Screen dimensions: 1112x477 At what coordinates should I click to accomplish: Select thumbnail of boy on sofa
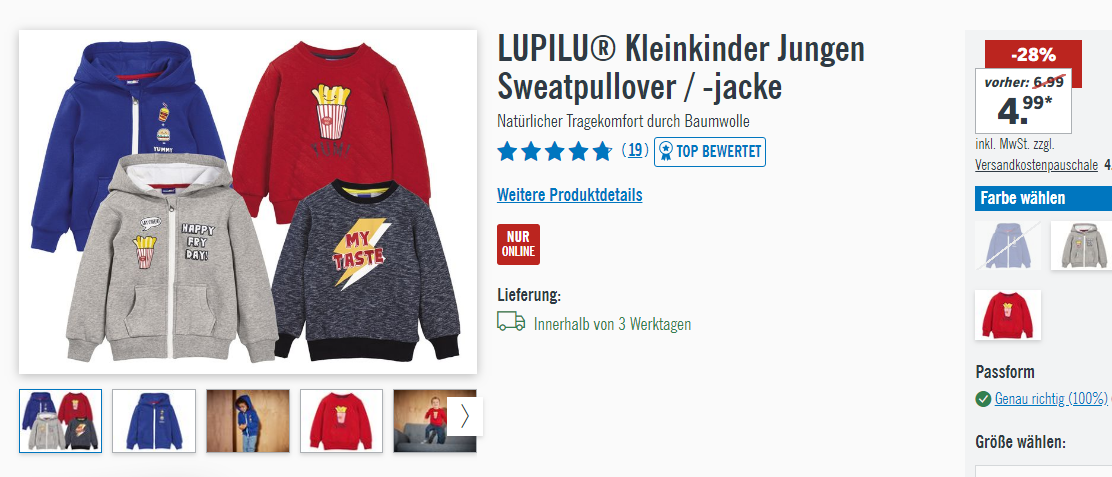(435, 420)
